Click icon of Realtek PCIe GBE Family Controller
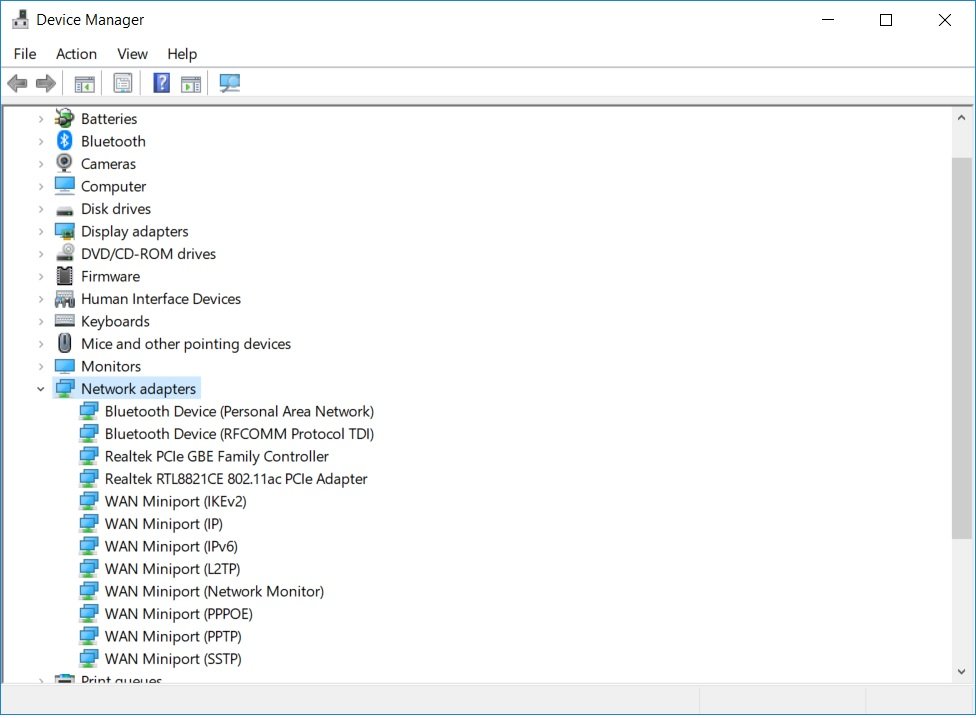The width and height of the screenshot is (976, 718). [89, 455]
